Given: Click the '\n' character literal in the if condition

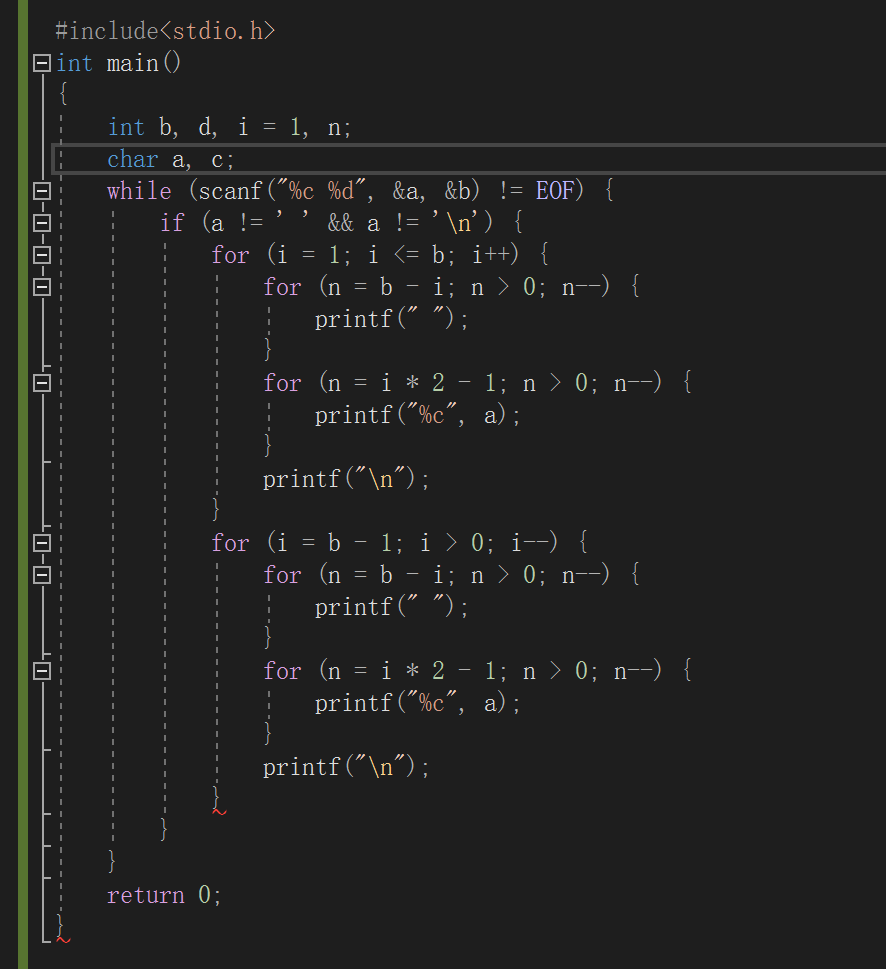Looking at the screenshot, I should 454,222.
